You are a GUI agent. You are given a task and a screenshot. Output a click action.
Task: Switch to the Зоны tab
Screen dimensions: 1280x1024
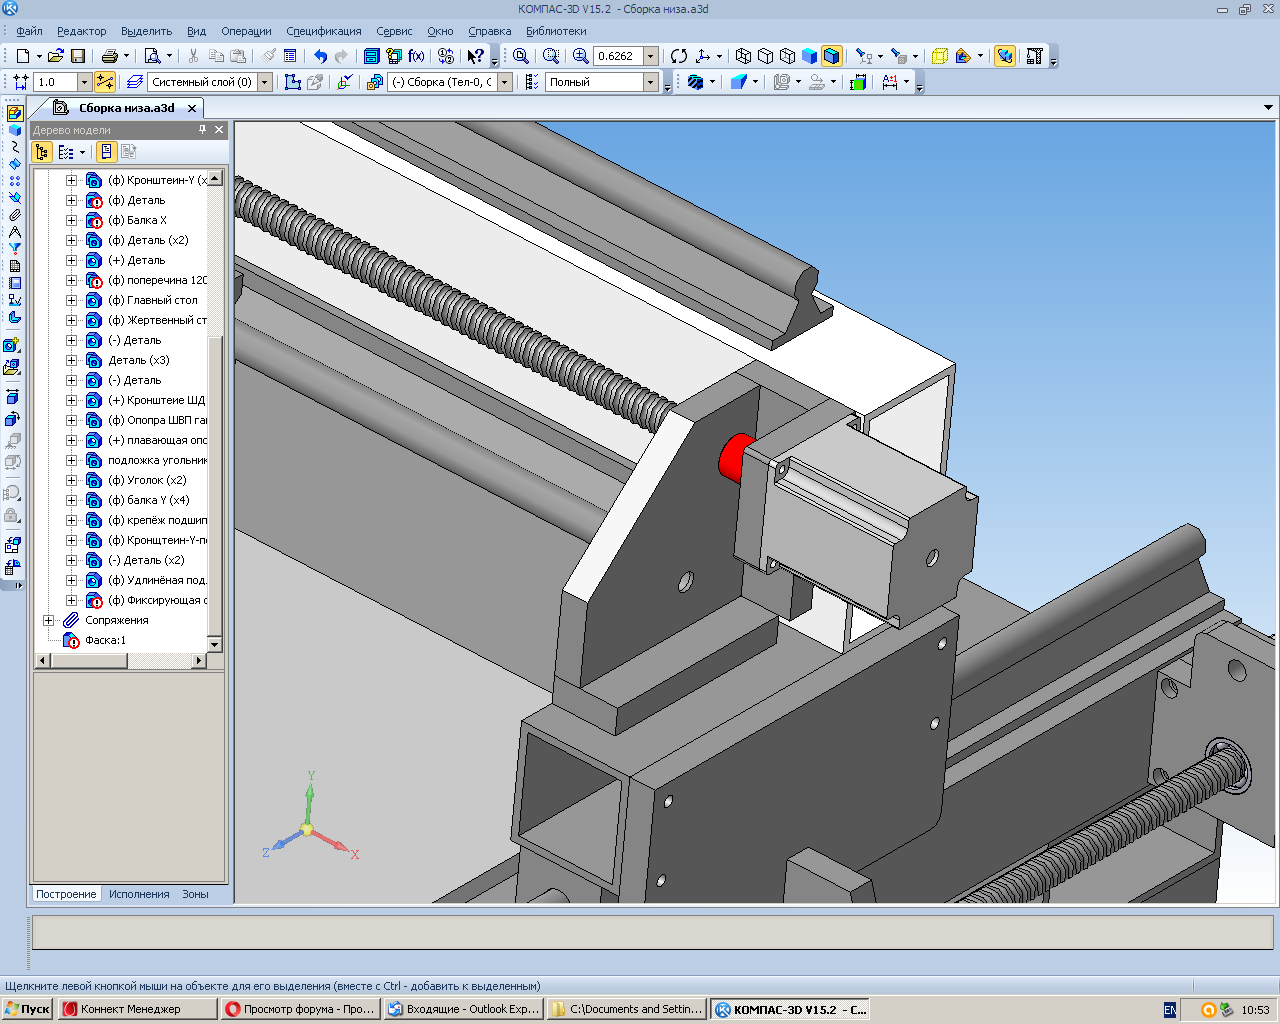coord(195,894)
